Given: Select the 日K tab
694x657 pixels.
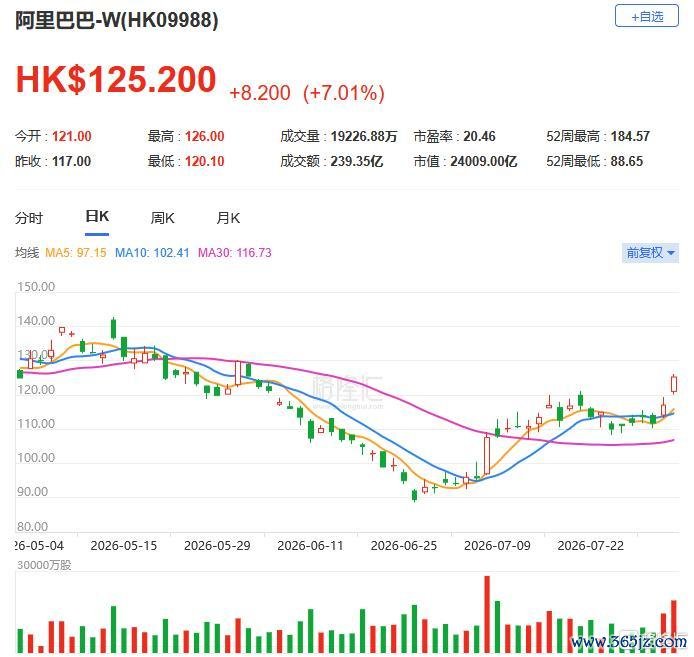Looking at the screenshot, I should pos(97,217).
